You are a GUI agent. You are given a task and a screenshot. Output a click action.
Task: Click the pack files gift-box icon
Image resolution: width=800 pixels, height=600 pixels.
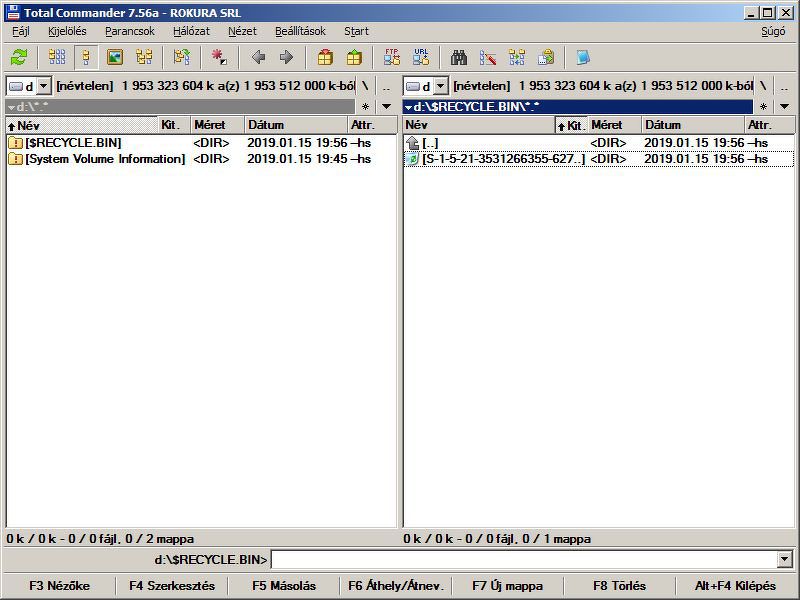click(x=325, y=57)
